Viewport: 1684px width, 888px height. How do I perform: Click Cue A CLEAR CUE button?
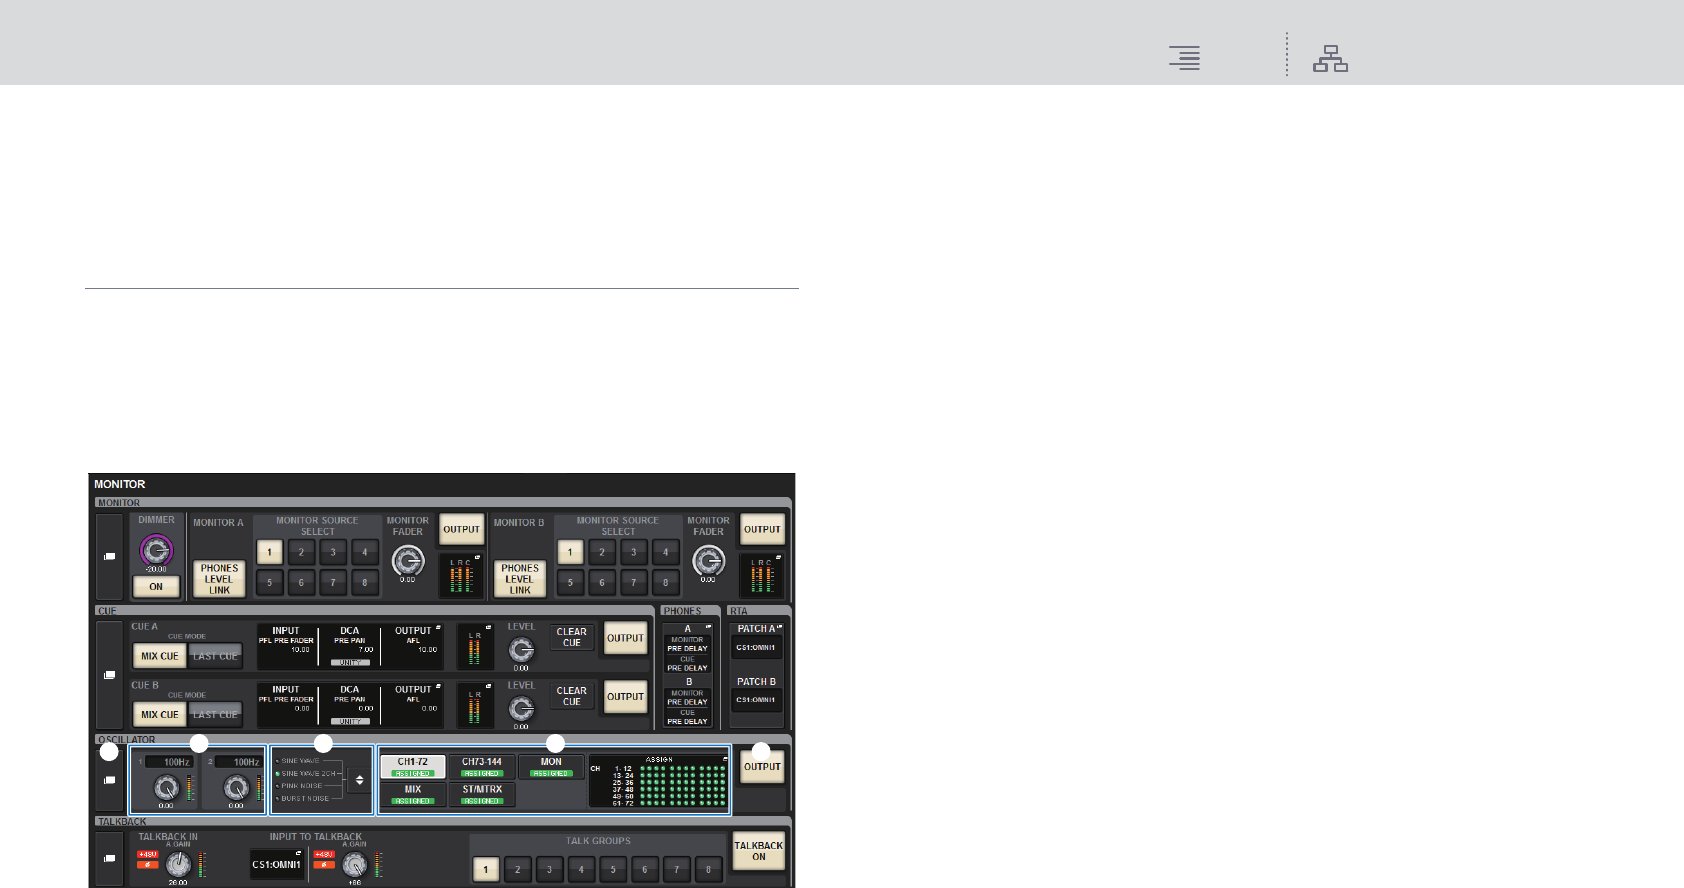coord(572,637)
